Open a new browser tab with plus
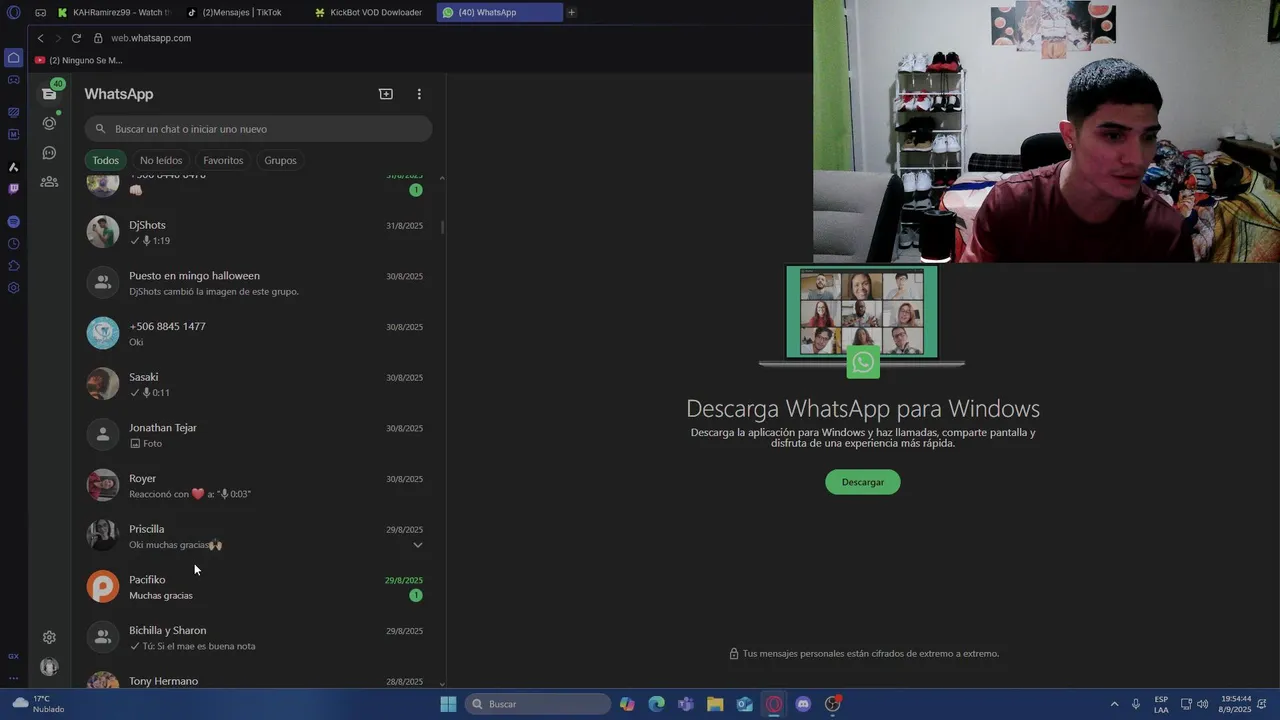The width and height of the screenshot is (1280, 720). pos(571,12)
